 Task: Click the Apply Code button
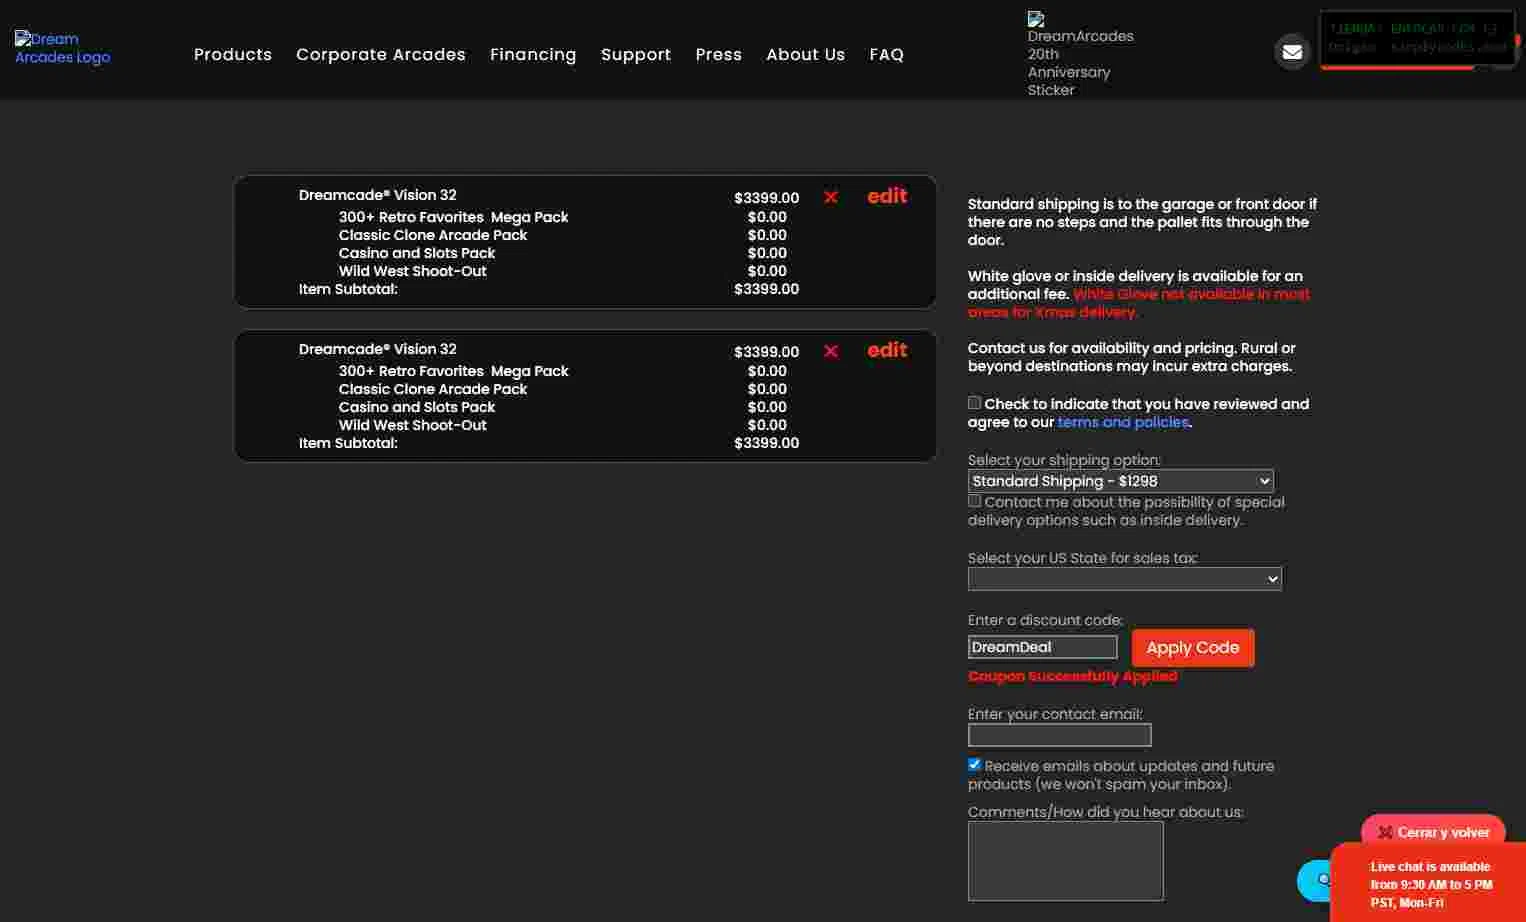1193,647
